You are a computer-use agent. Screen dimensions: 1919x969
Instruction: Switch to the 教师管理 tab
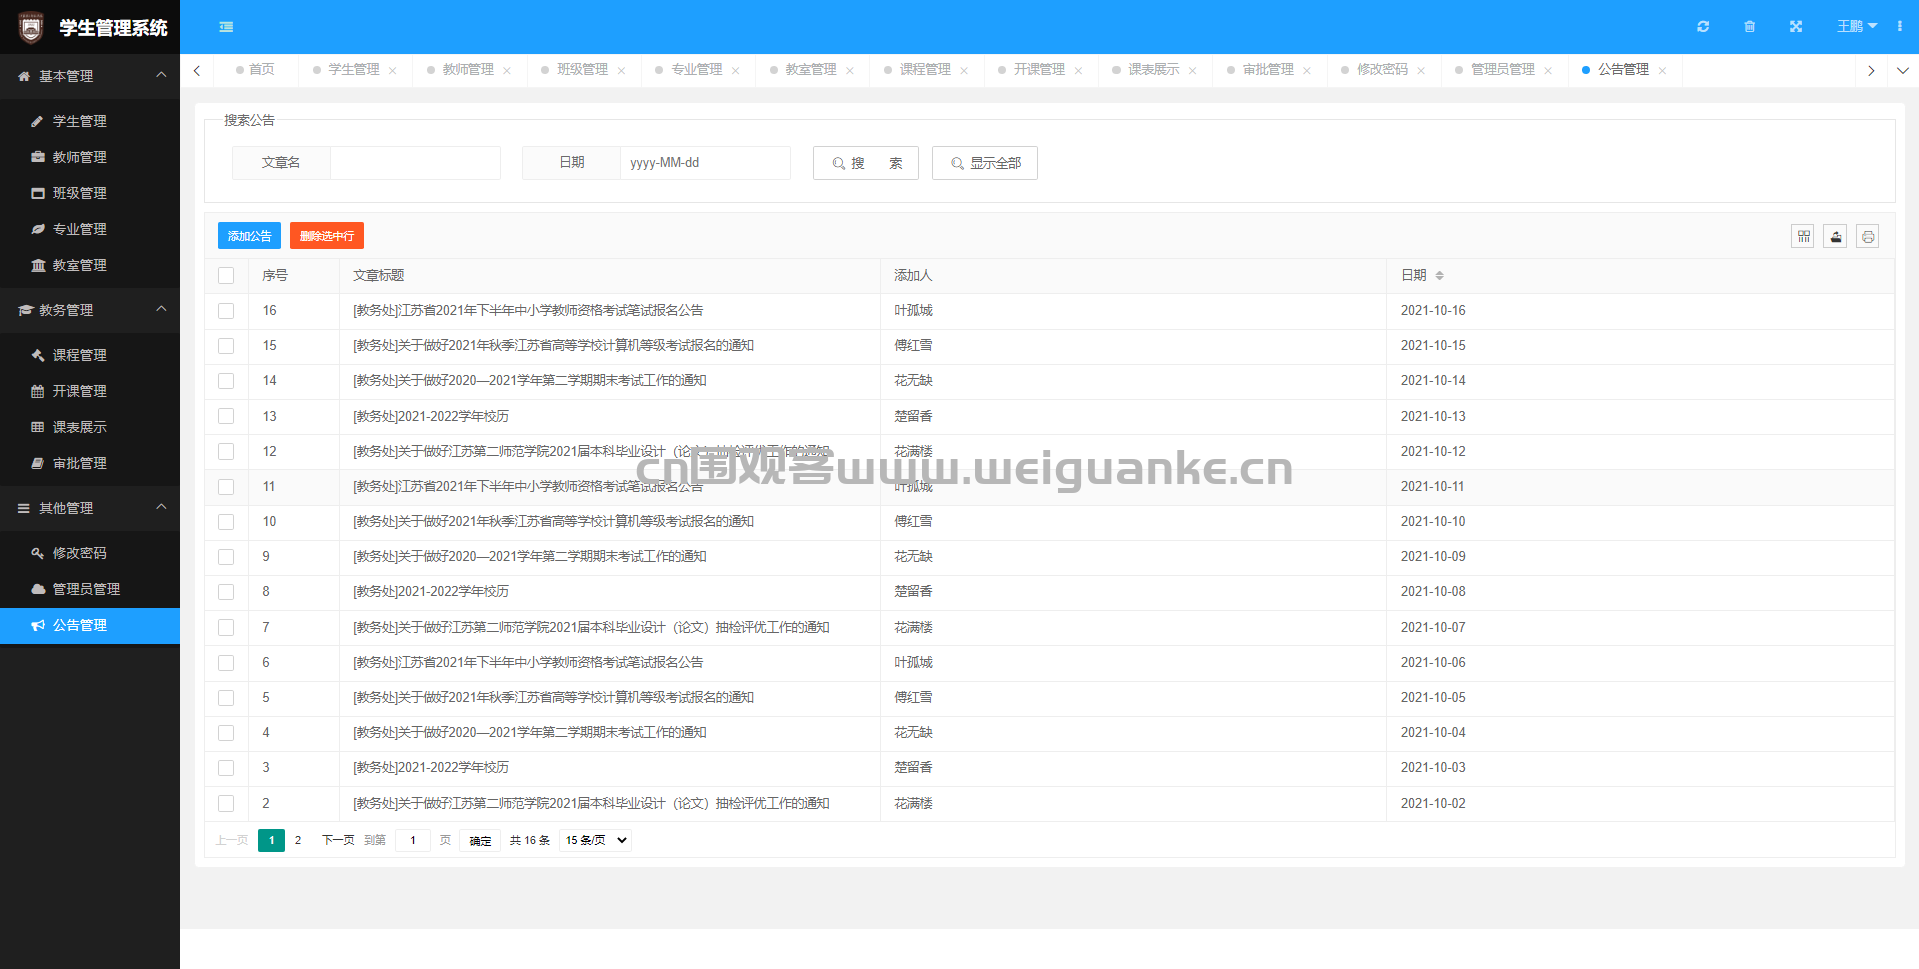468,70
